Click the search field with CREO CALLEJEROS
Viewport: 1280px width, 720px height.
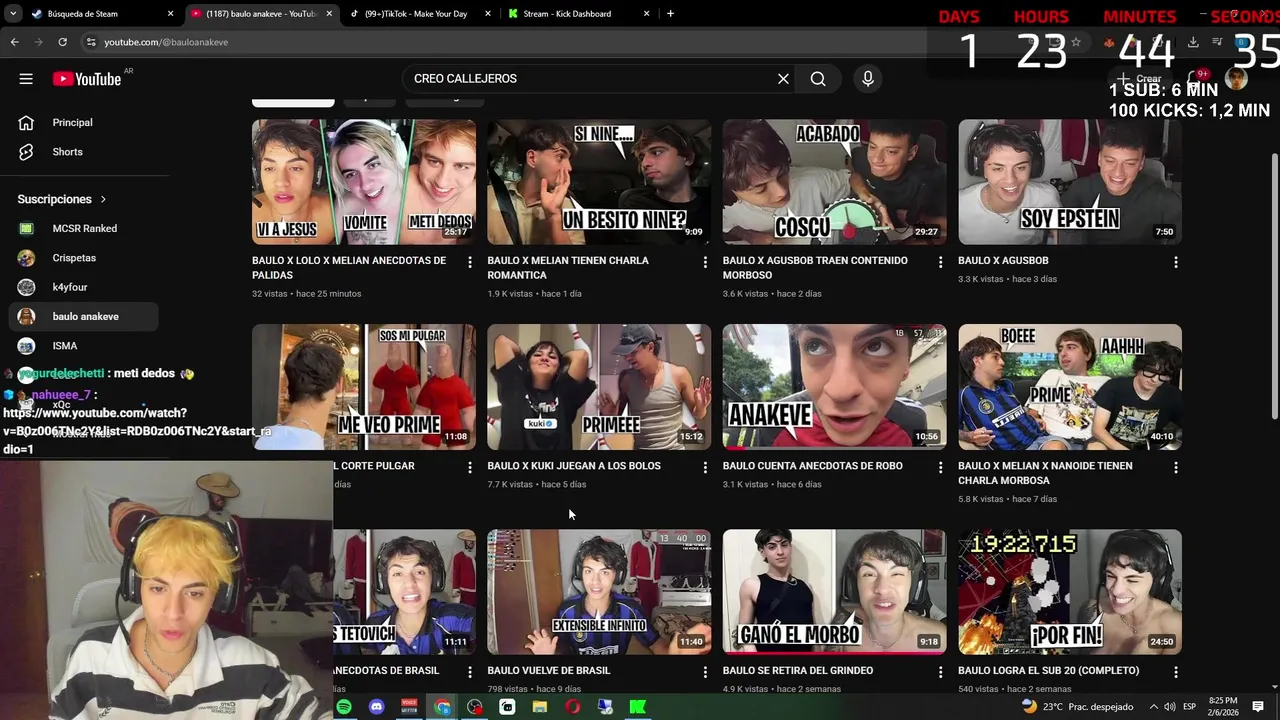pyautogui.click(x=590, y=79)
